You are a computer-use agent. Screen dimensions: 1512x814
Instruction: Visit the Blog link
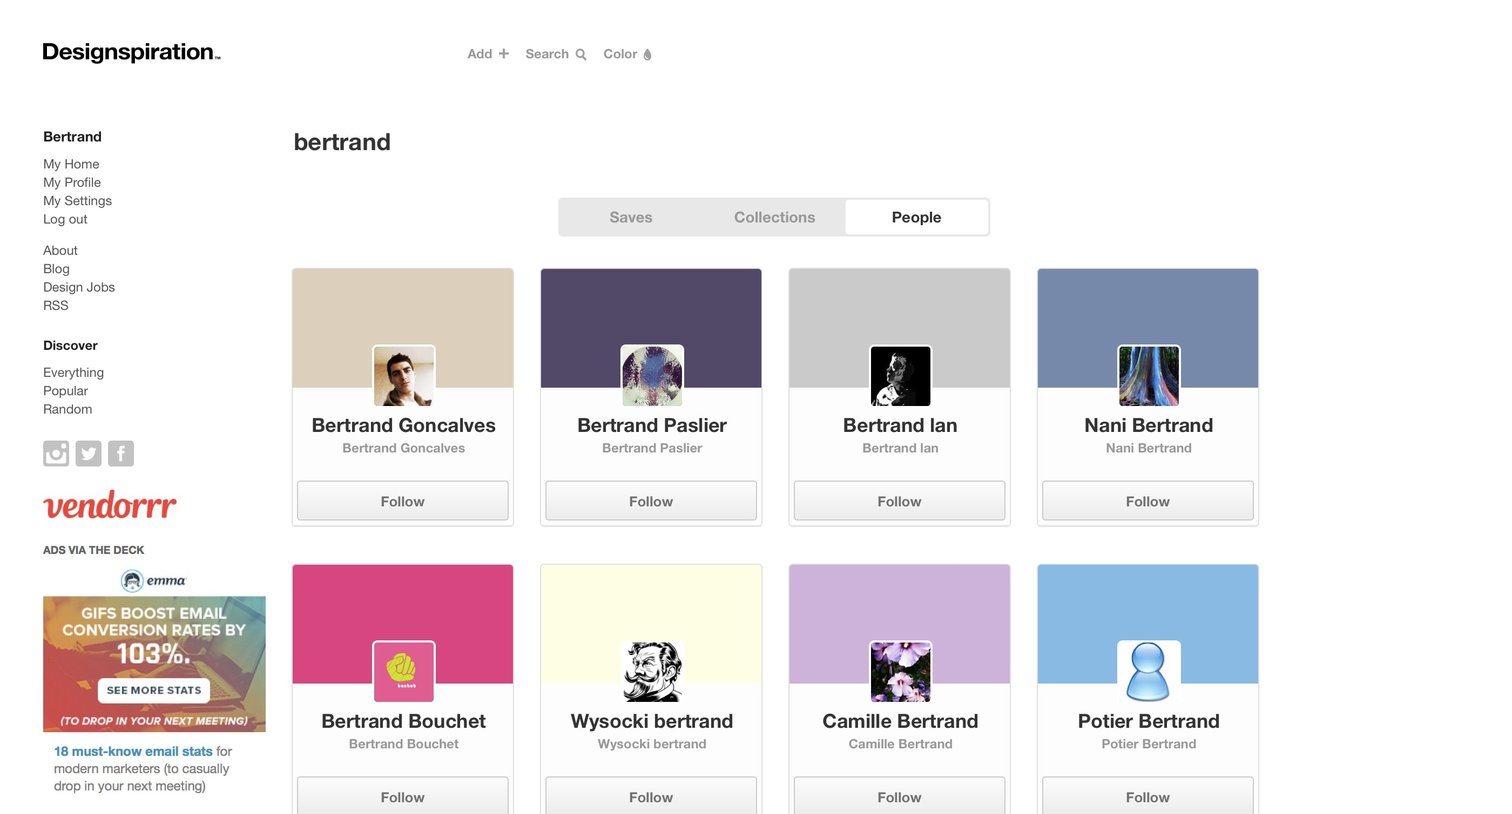click(56, 269)
